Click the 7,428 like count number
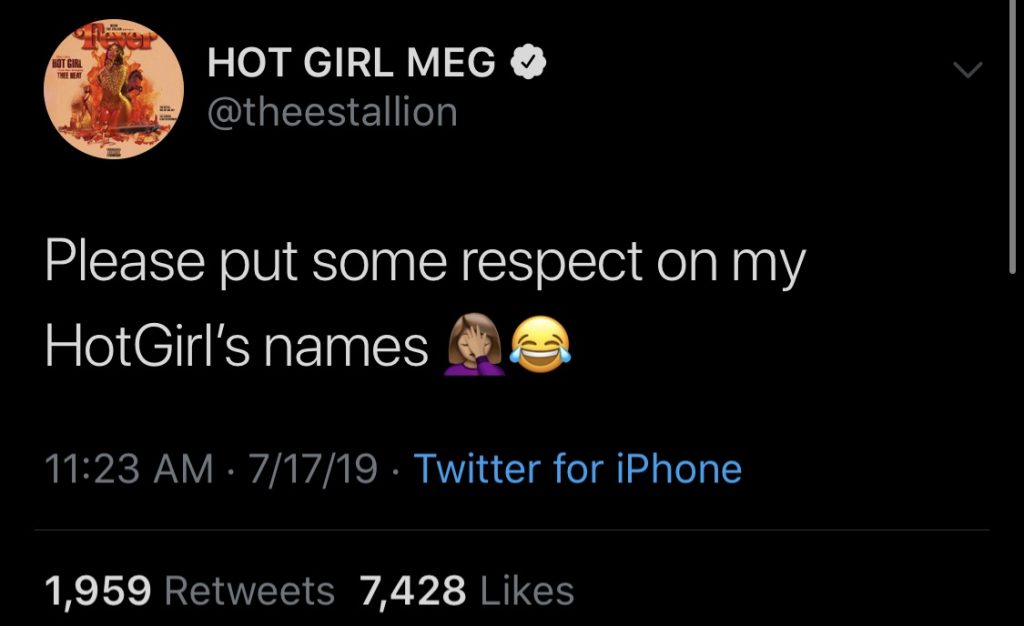The height and width of the screenshot is (626, 1024). pyautogui.click(x=413, y=591)
